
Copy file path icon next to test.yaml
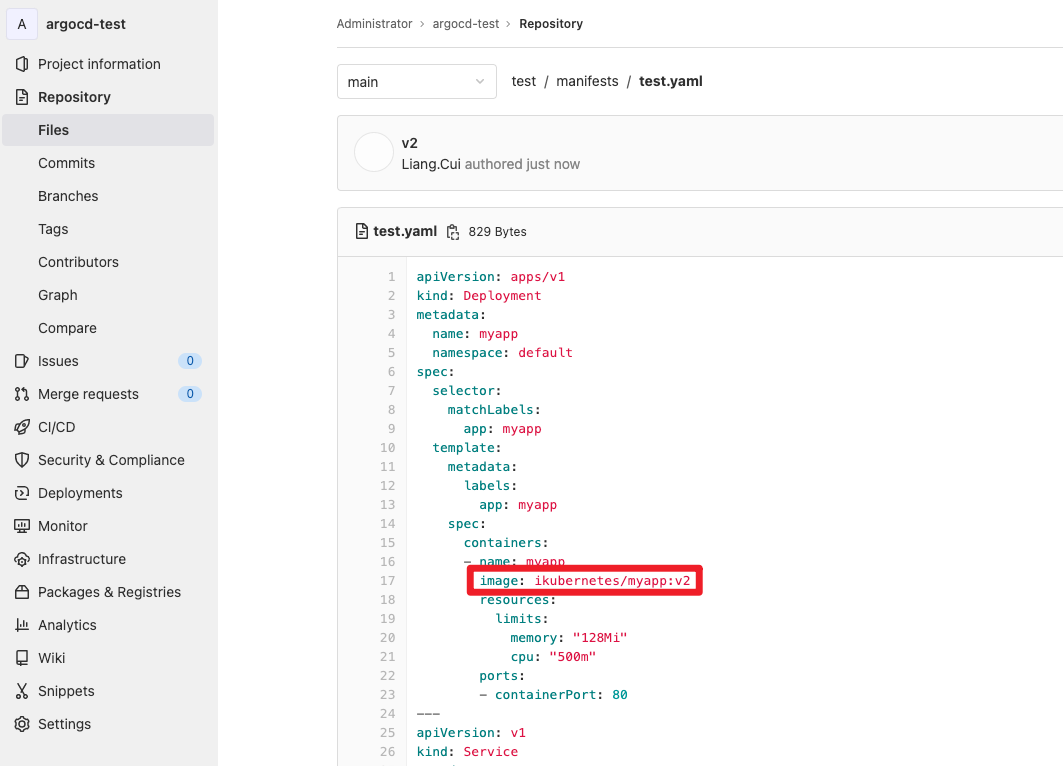click(x=453, y=232)
